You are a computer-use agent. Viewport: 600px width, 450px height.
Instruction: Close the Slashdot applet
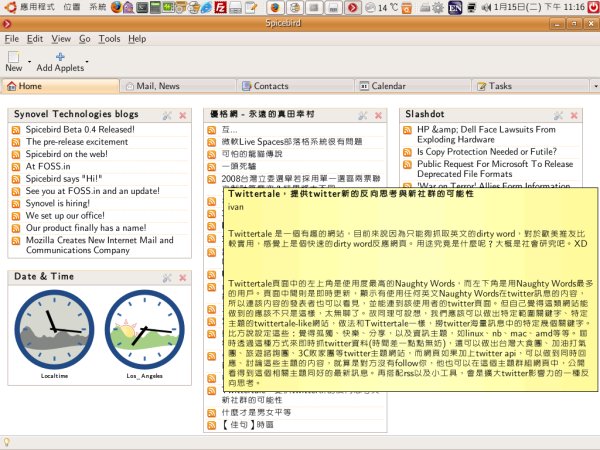pos(574,115)
